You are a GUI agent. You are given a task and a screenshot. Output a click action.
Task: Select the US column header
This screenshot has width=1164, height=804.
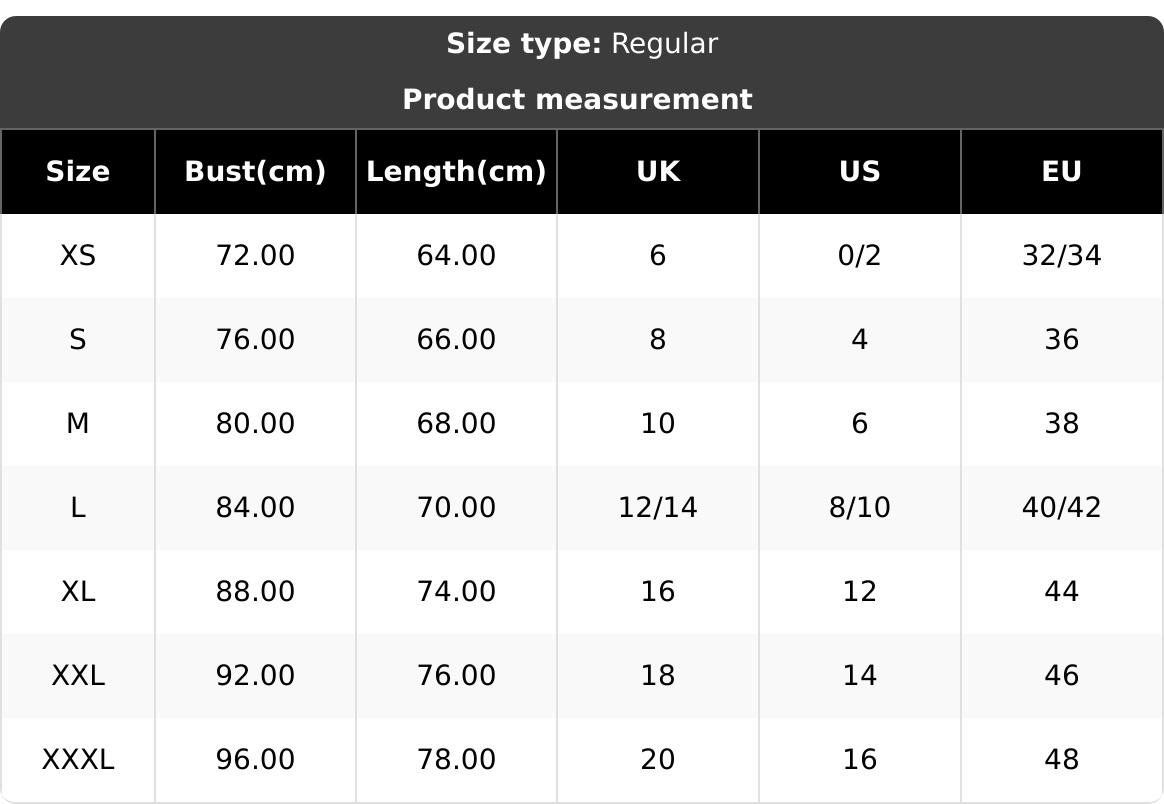(x=859, y=171)
